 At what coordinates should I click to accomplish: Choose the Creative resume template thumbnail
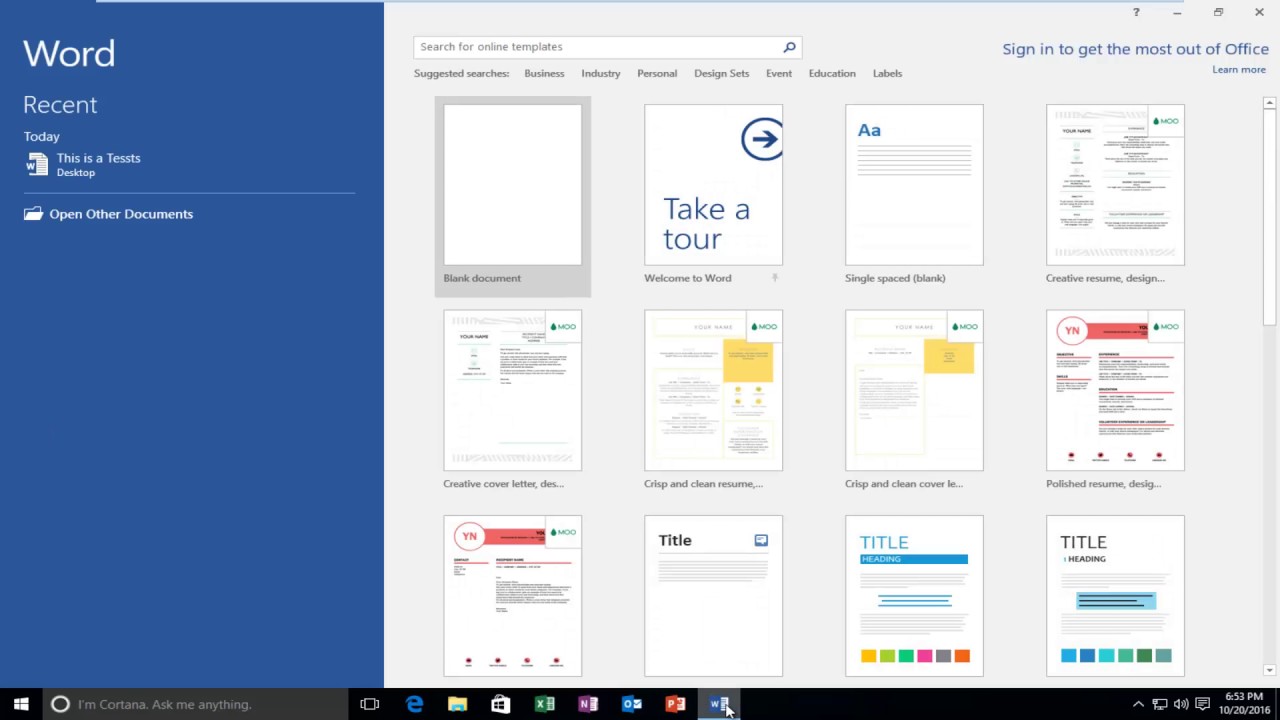point(1115,185)
